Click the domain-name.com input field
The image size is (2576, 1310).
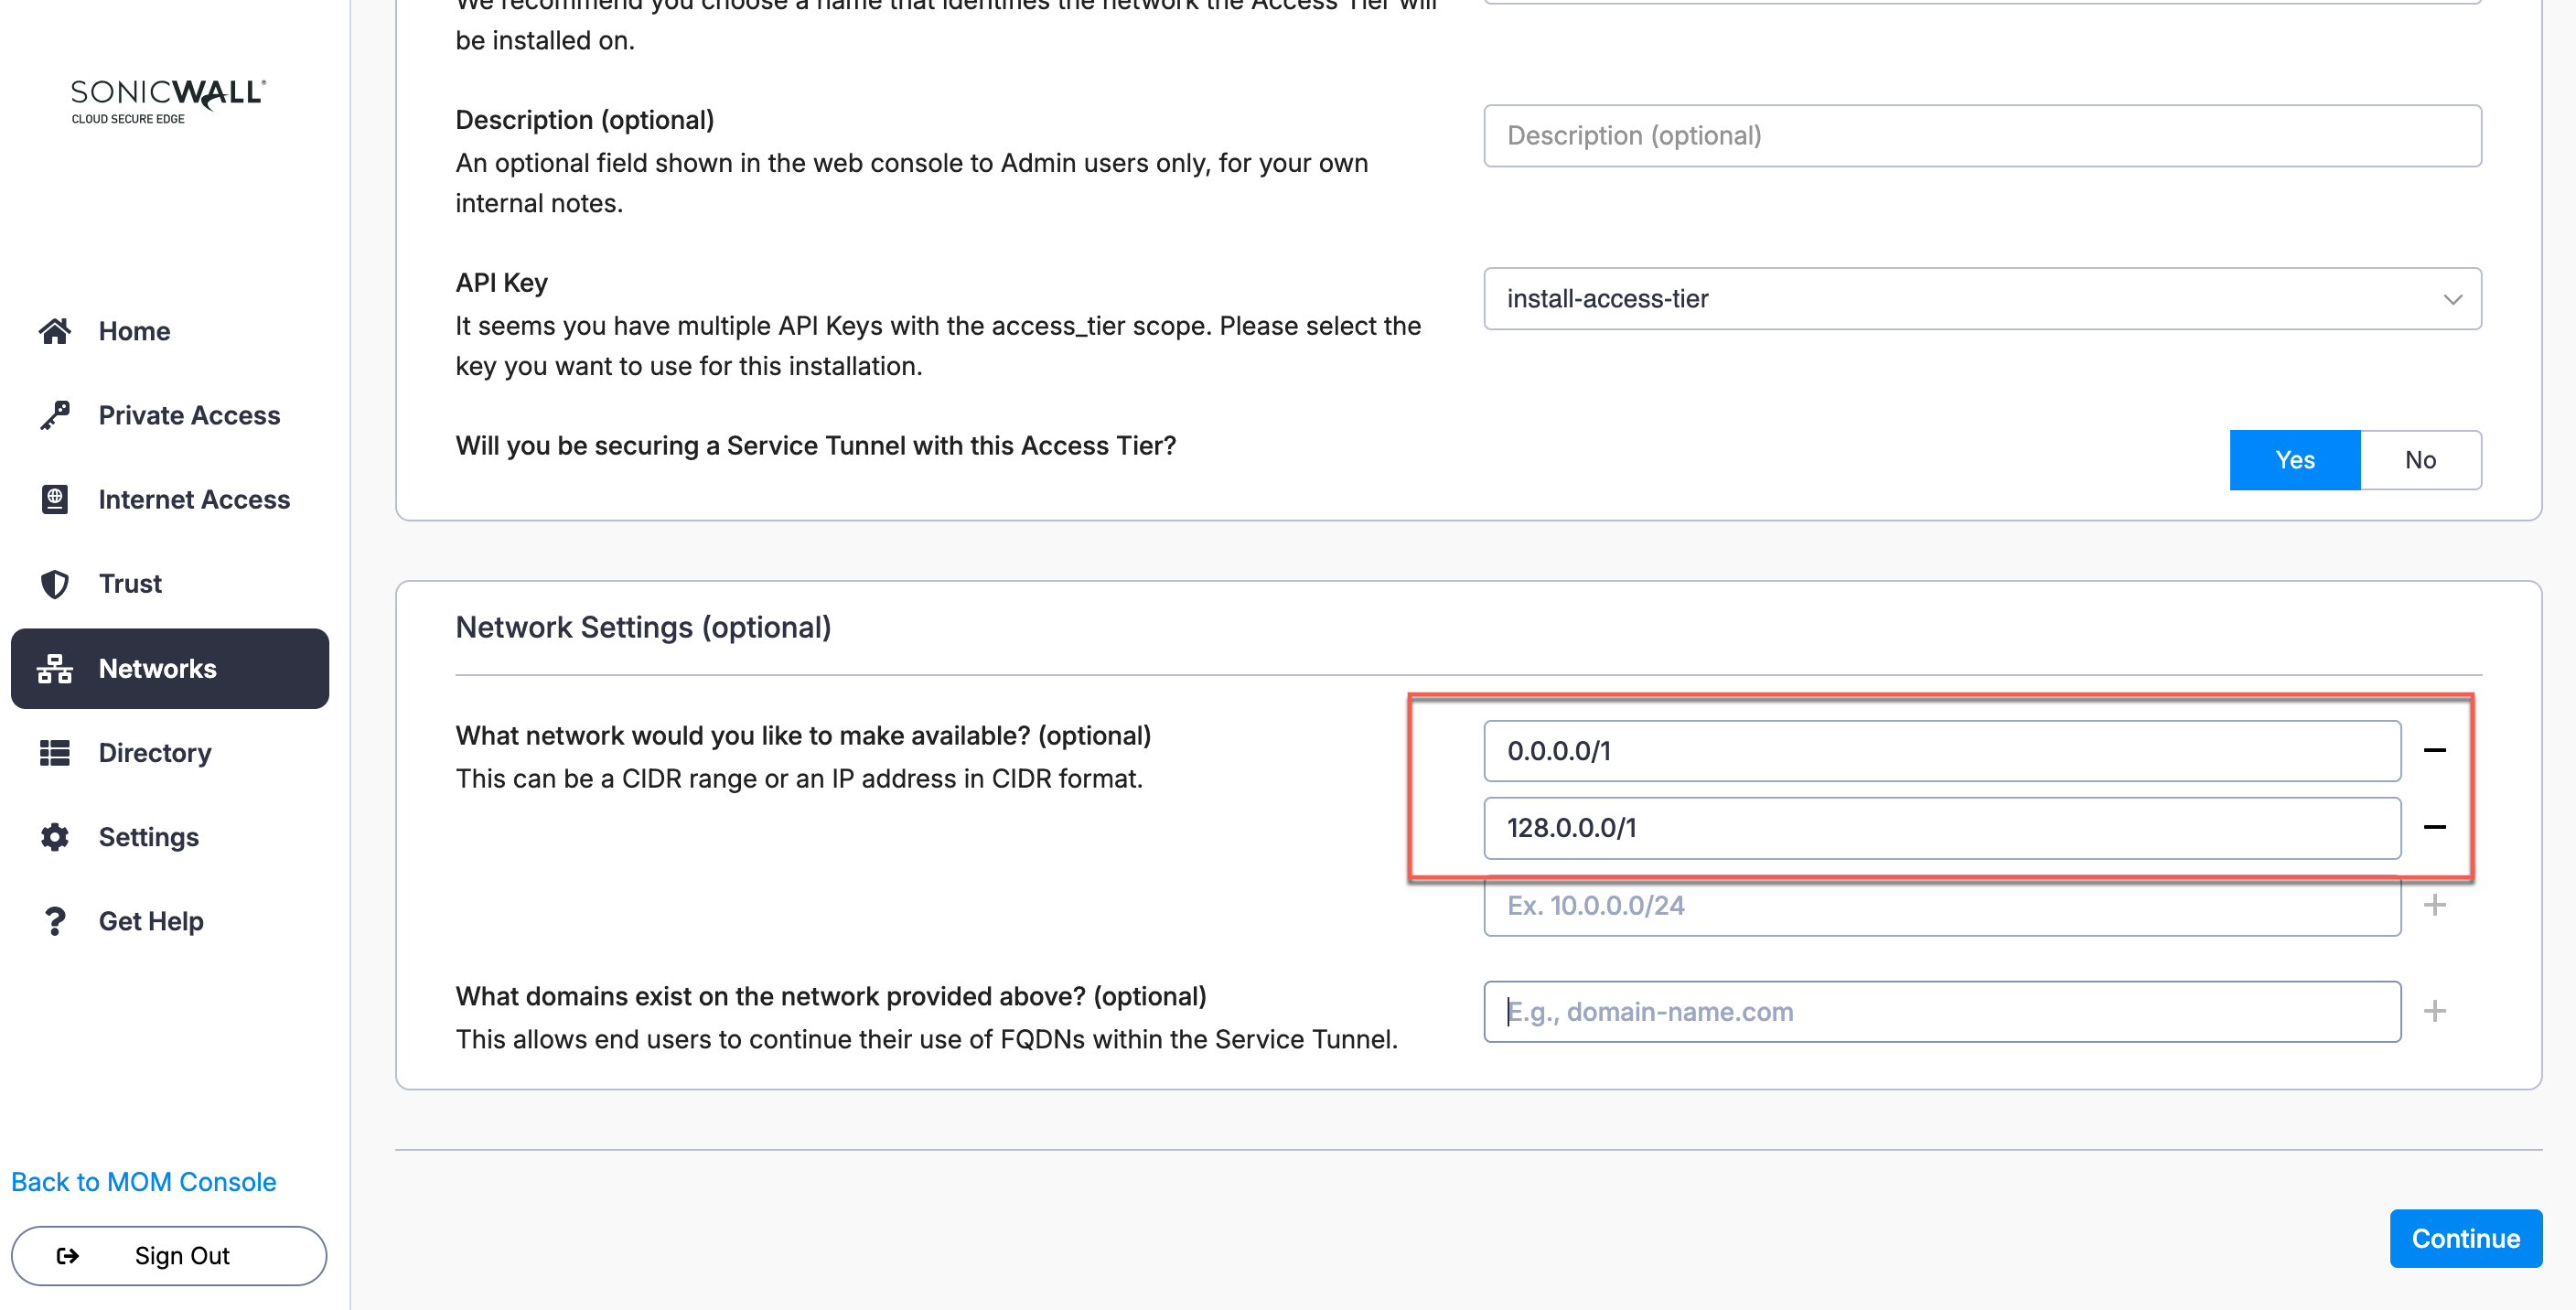tap(1941, 1012)
